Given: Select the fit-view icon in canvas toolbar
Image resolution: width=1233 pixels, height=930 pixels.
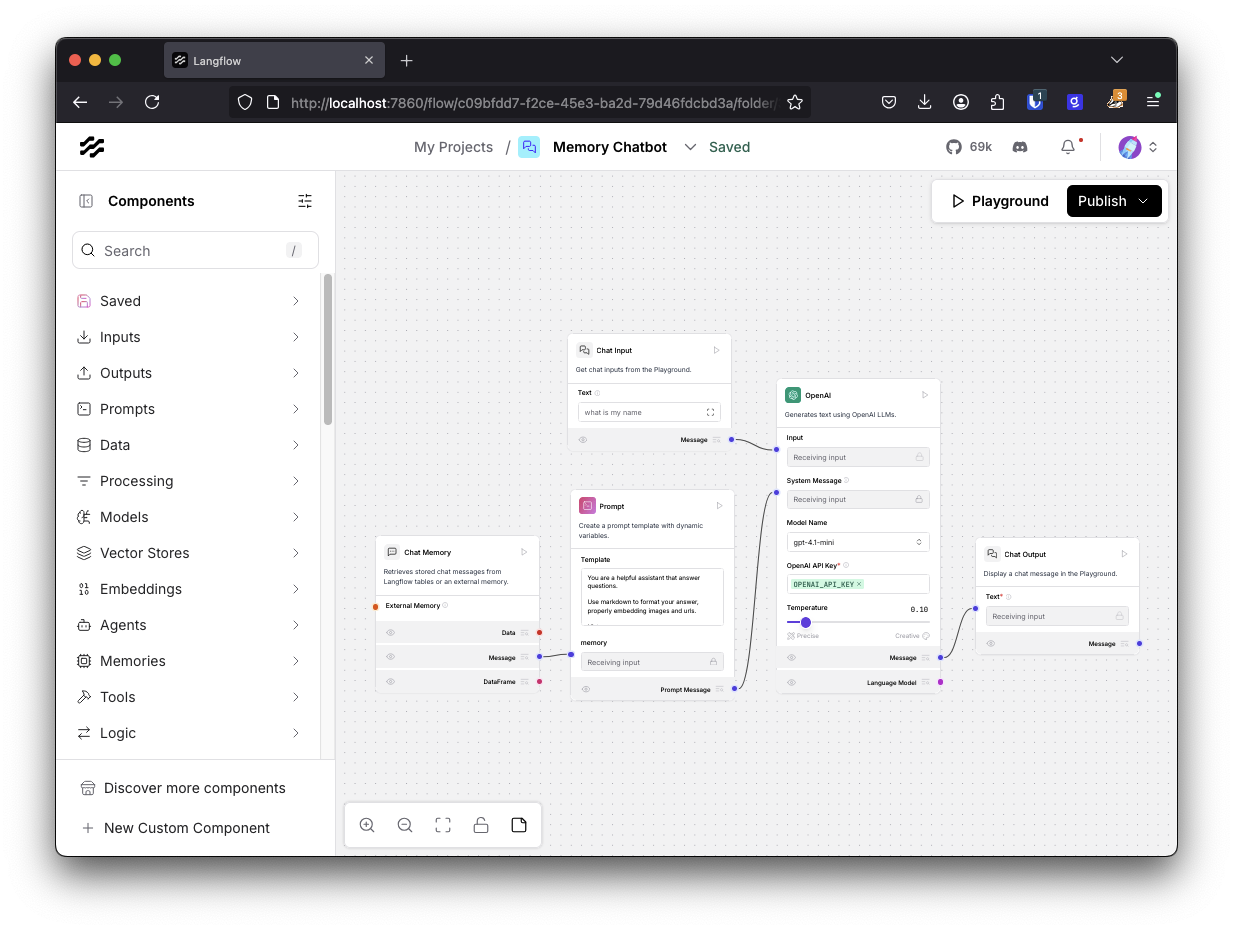Looking at the screenshot, I should point(443,824).
